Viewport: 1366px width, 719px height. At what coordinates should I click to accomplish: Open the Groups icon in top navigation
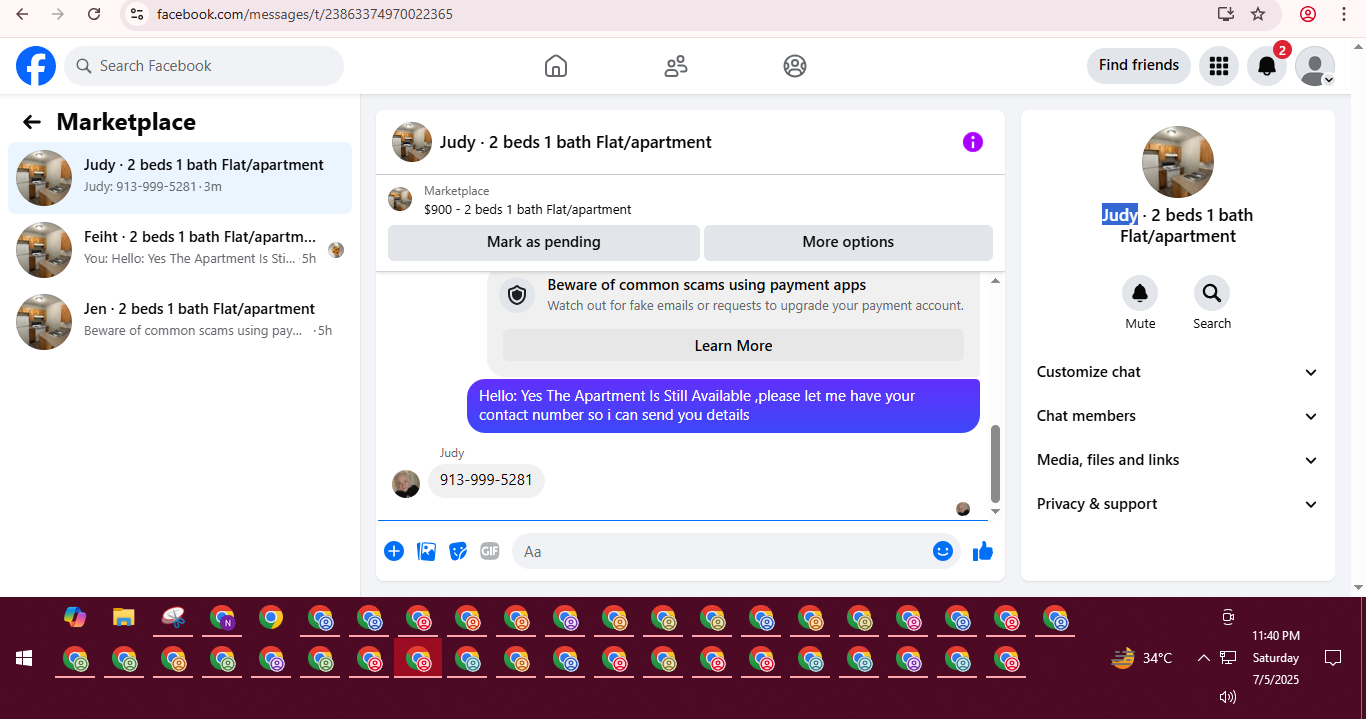coord(795,66)
